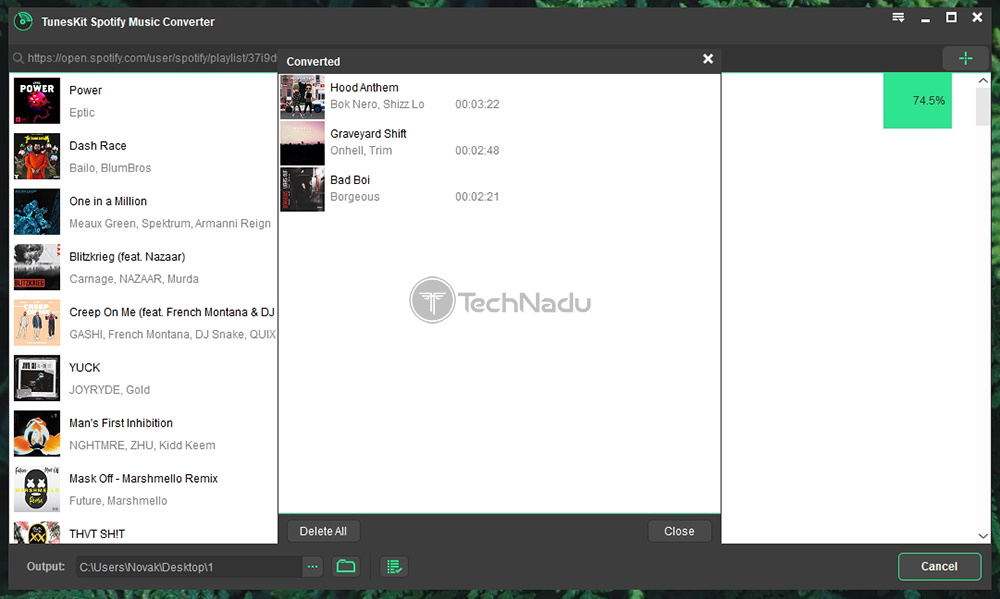This screenshot has width=1000, height=599.
Task: Click the Dash Race album artwork
Action: click(37, 156)
